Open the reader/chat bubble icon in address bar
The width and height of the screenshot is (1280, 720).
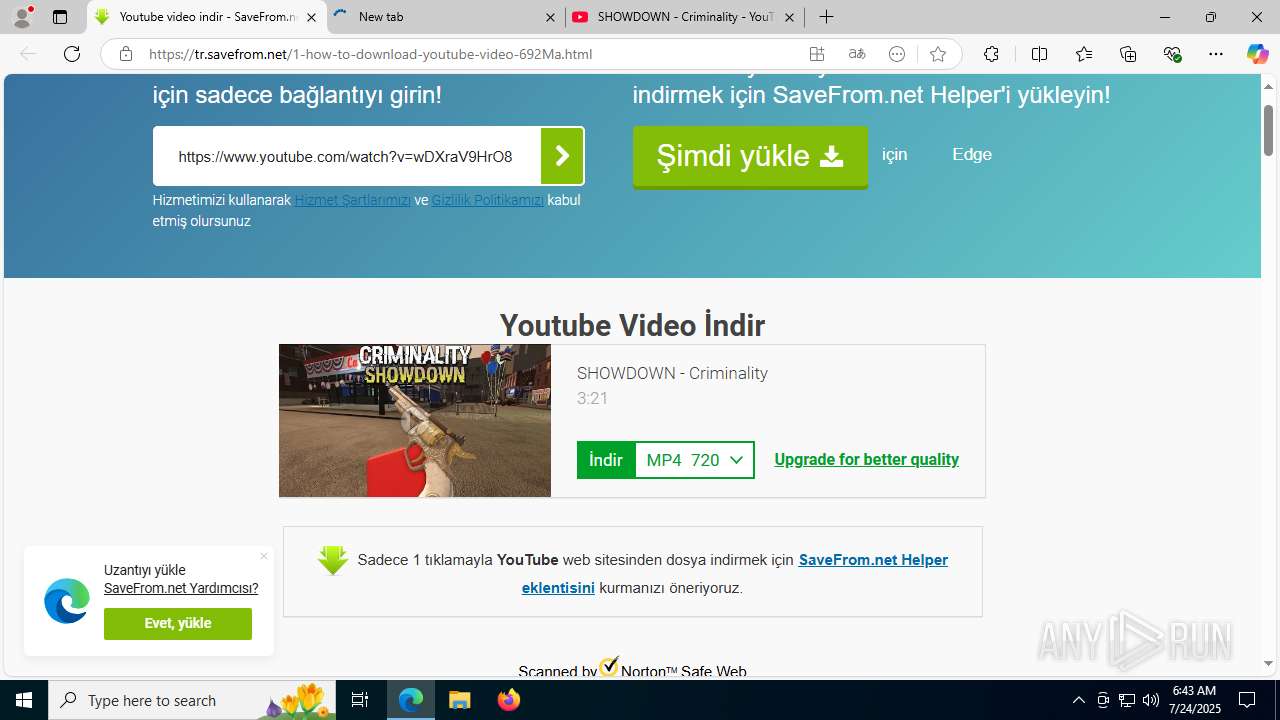coord(897,54)
